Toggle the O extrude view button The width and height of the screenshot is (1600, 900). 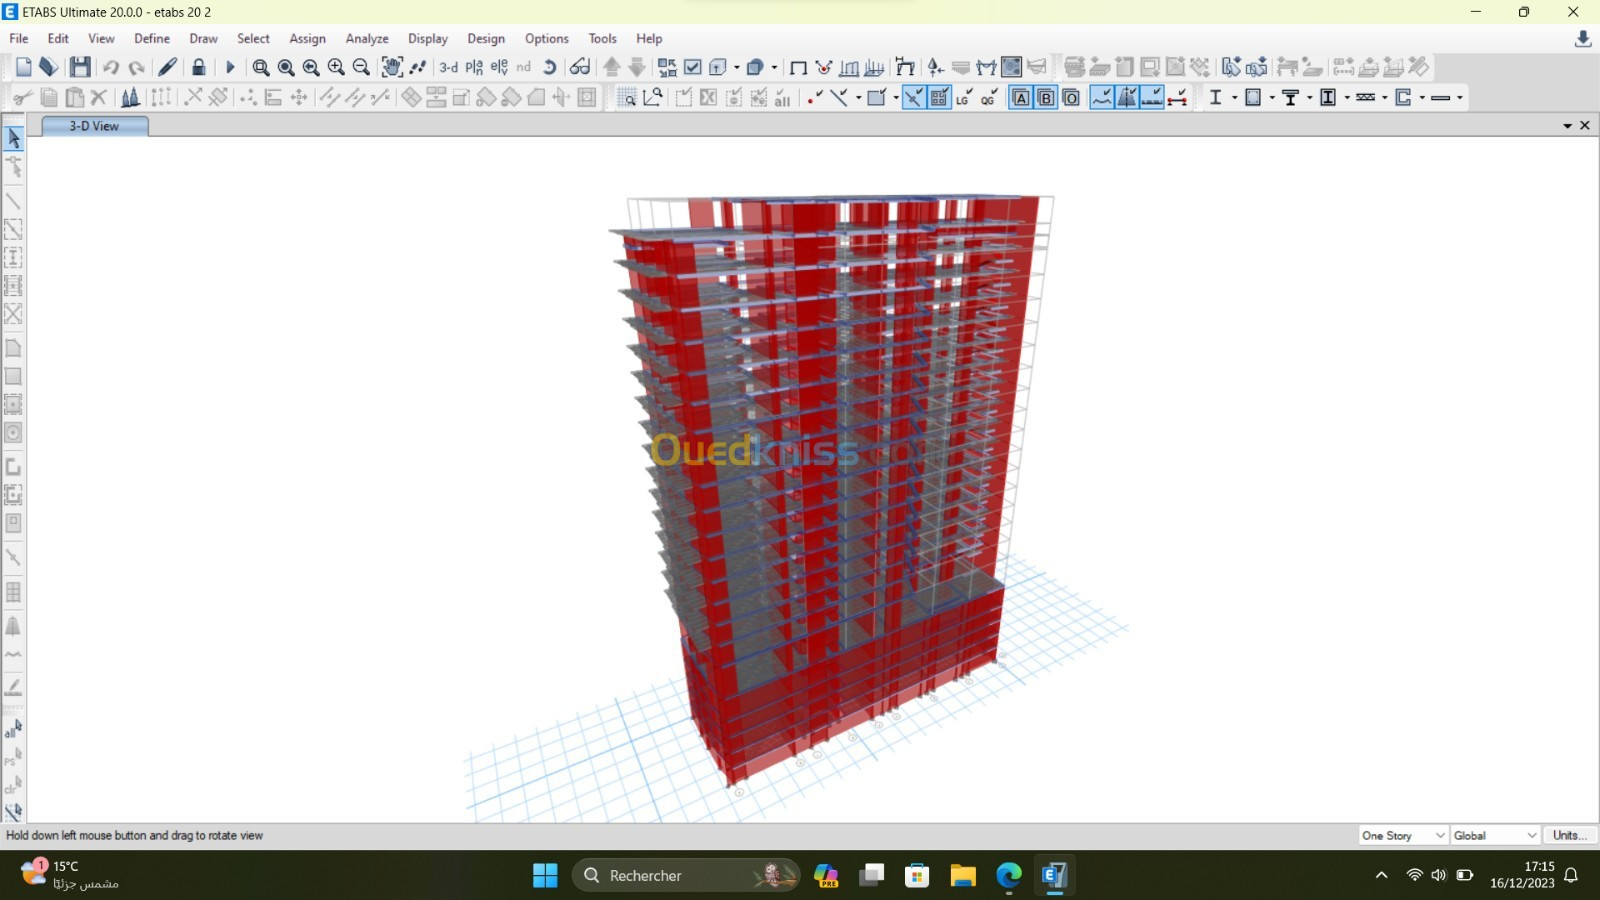[1071, 97]
